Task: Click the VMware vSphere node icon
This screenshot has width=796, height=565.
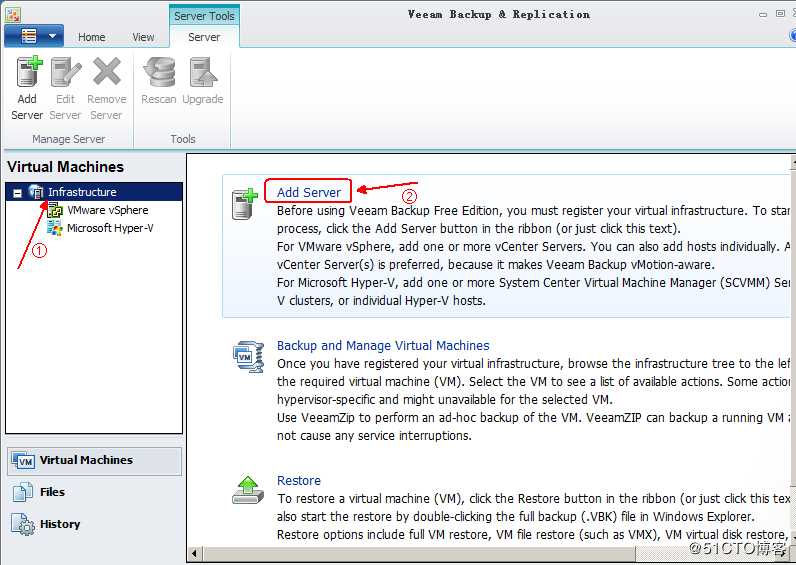Action: point(55,210)
